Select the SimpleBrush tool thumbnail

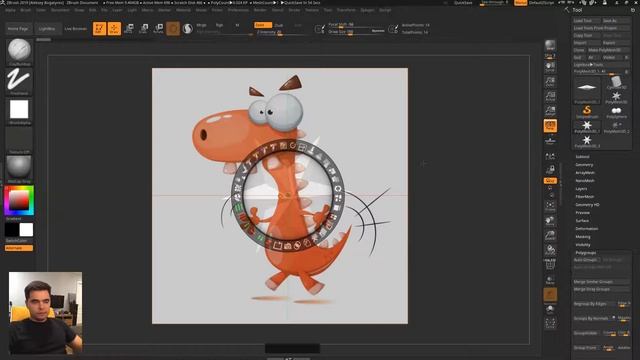coord(587,111)
